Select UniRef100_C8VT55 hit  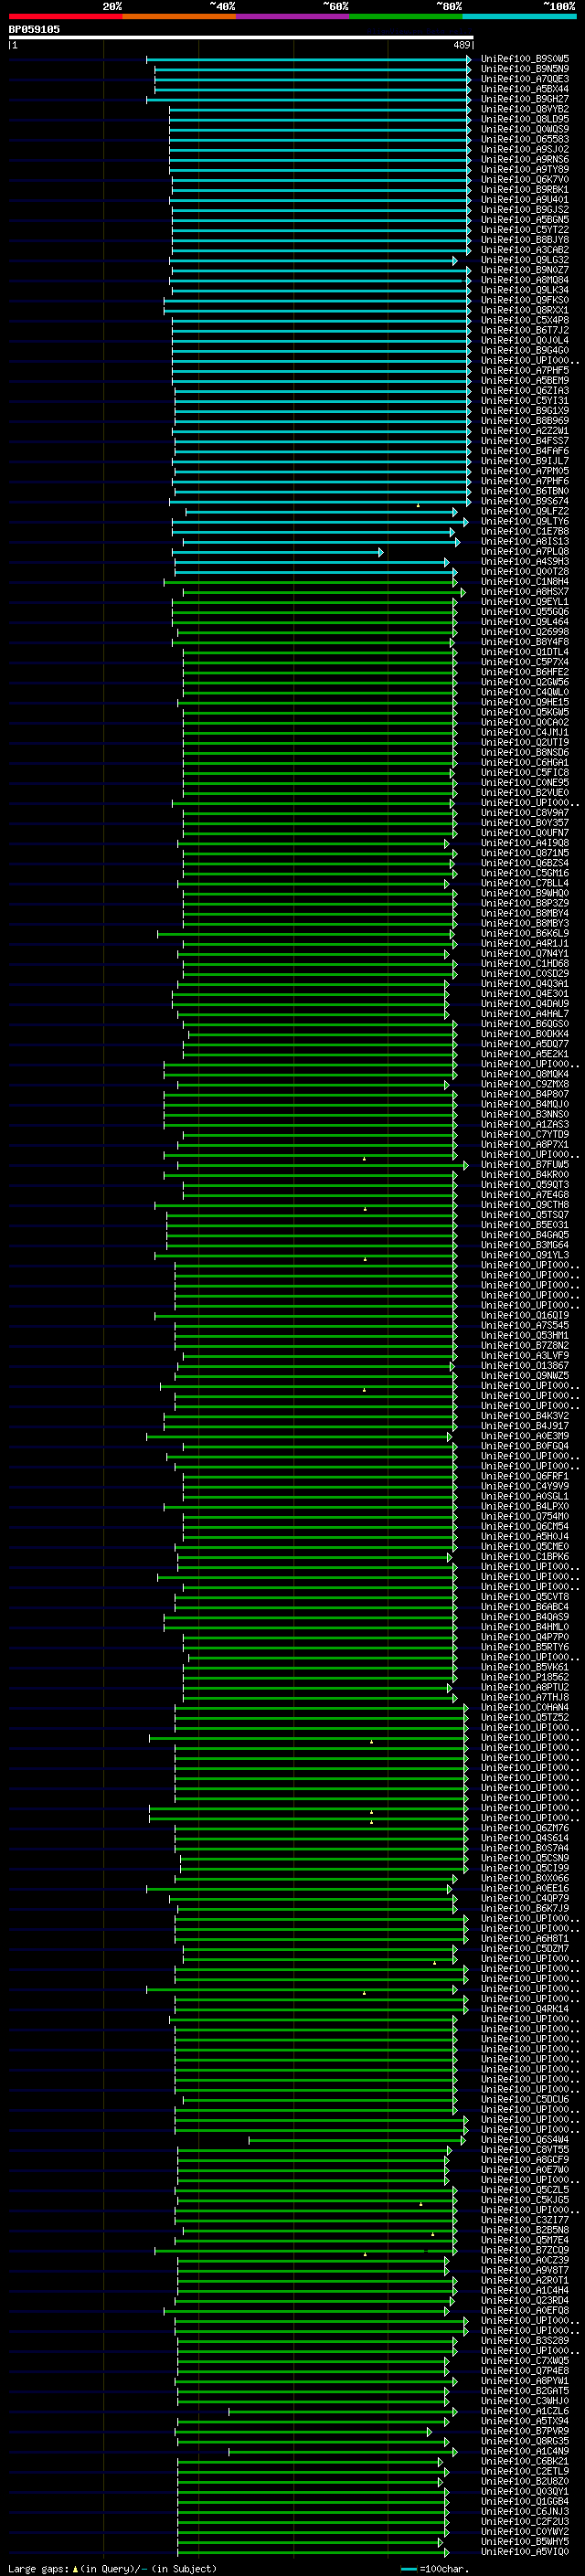tap(524, 2149)
